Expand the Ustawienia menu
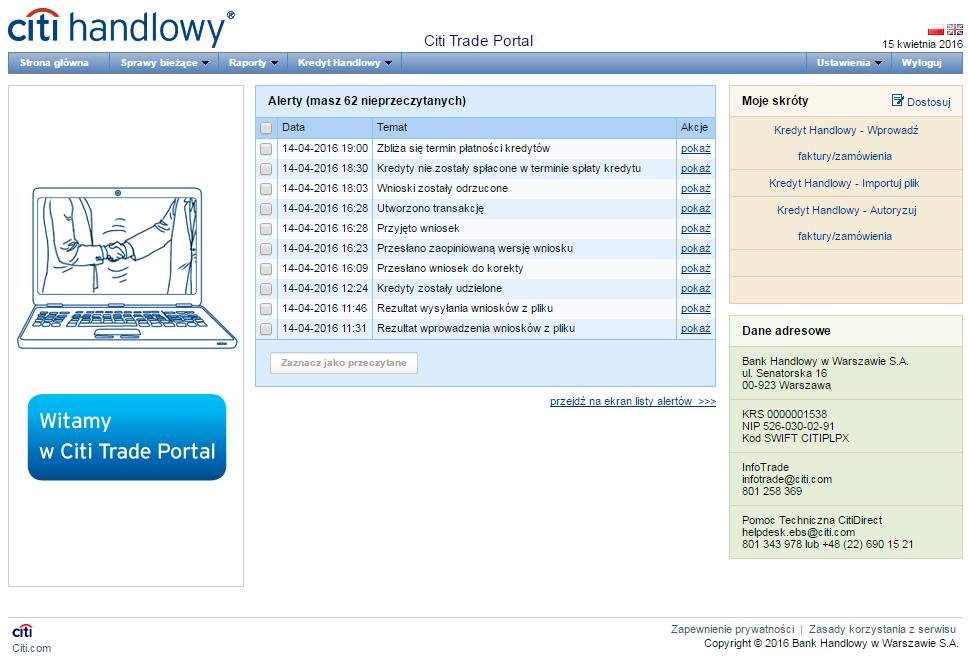968x657 pixels. click(849, 63)
